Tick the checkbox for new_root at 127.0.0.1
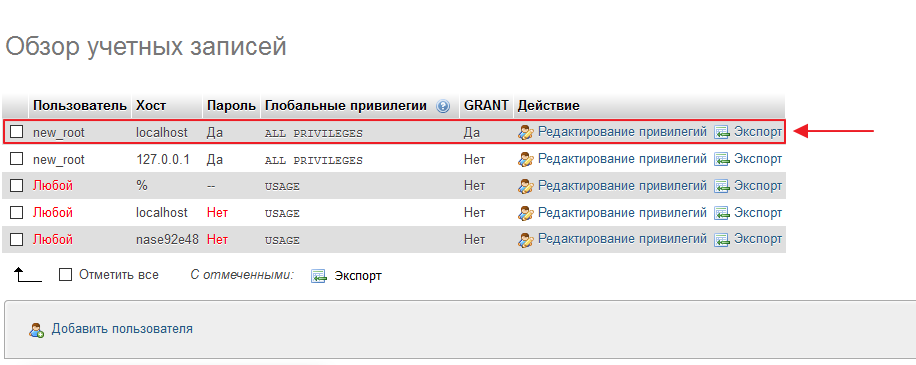916x365 pixels. [17, 159]
